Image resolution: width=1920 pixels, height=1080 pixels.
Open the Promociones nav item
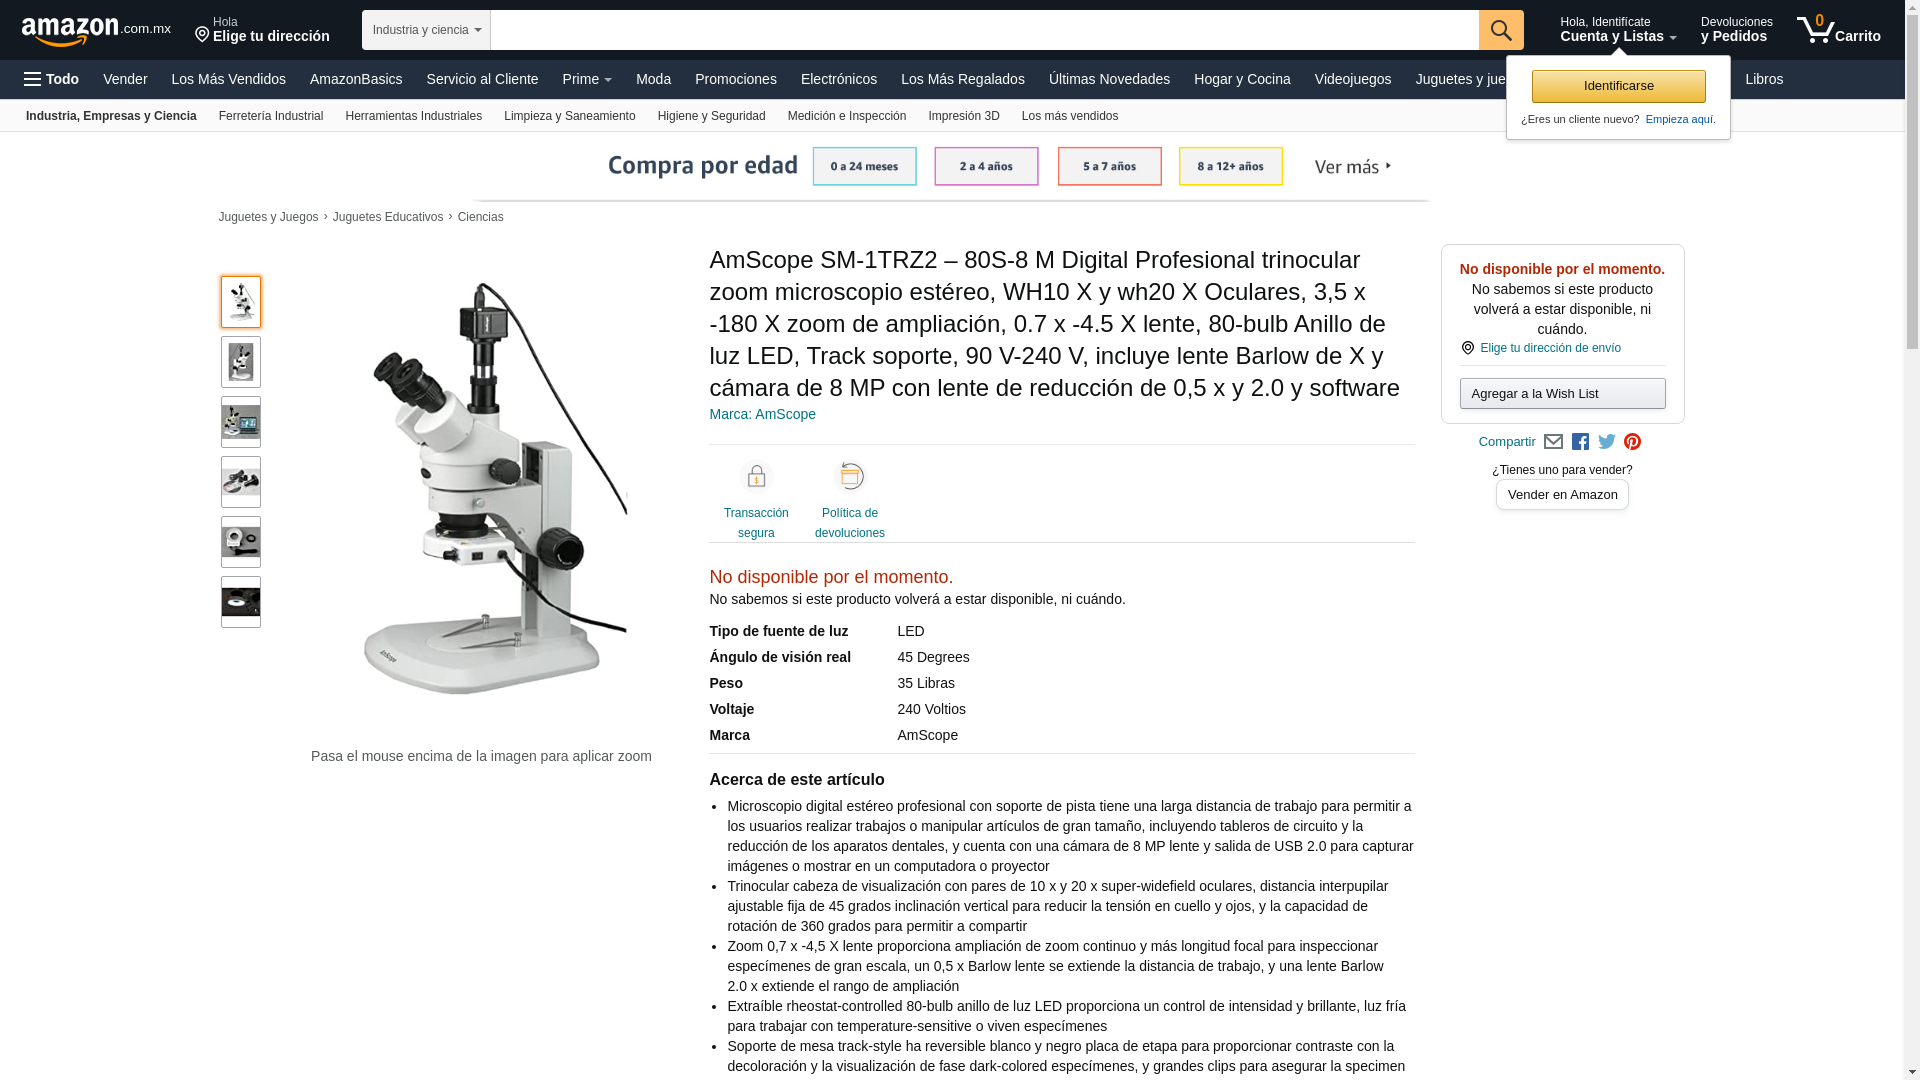pos(735,79)
